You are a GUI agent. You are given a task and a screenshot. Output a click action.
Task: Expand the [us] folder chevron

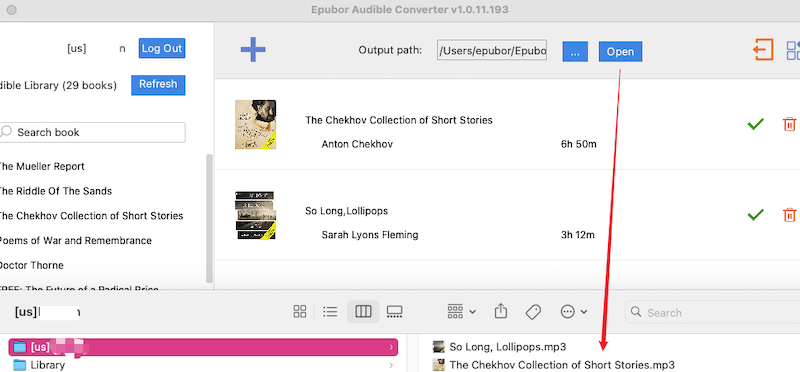(391, 348)
